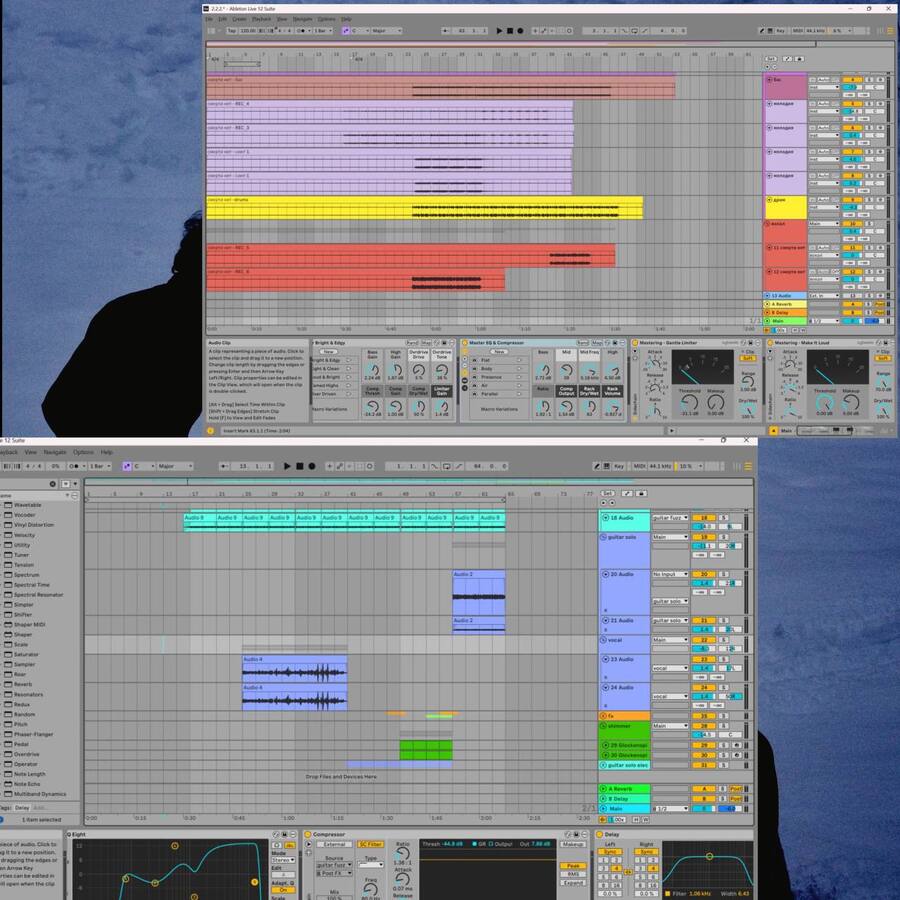This screenshot has width=900, height=900.
Task: Open Main output dropdown on shimmer track
Action: [670, 726]
